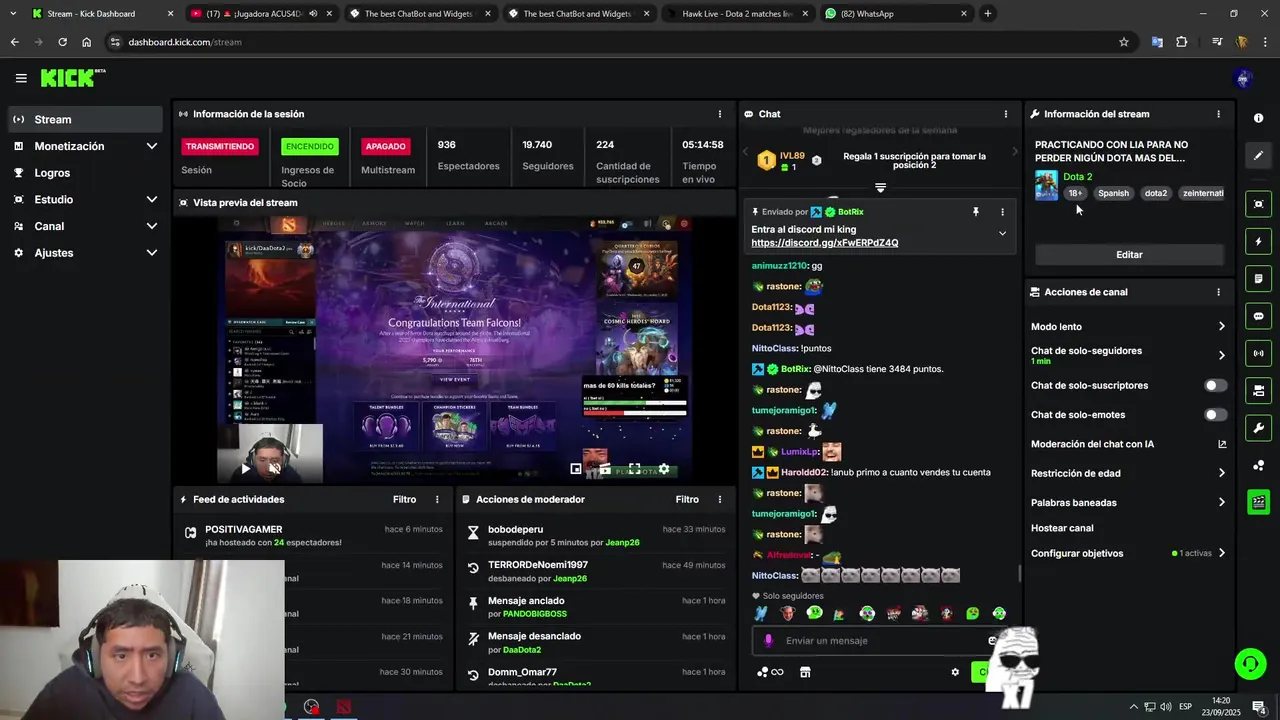Click the green clapperboard clip icon
The height and width of the screenshot is (720, 1280).
[1258, 502]
